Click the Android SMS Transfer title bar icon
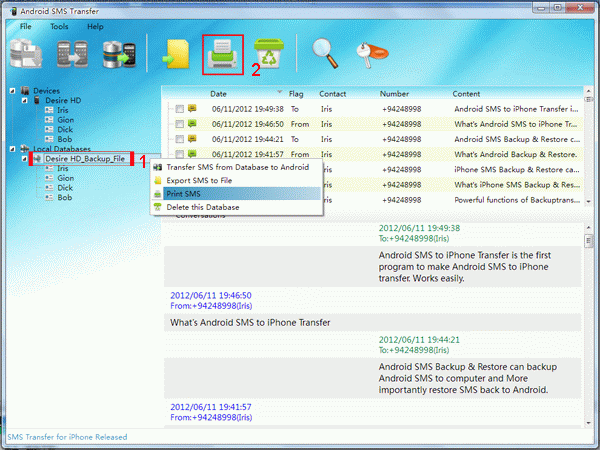 point(14,11)
